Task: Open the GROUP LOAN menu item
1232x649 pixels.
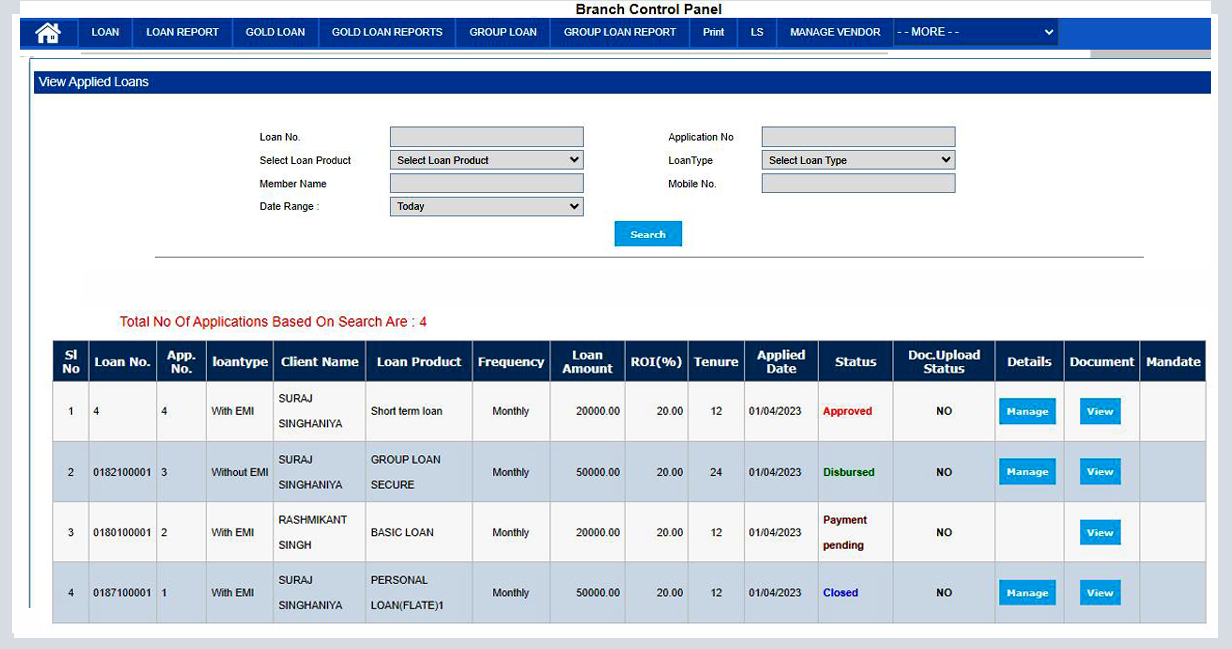Action: 503,31
